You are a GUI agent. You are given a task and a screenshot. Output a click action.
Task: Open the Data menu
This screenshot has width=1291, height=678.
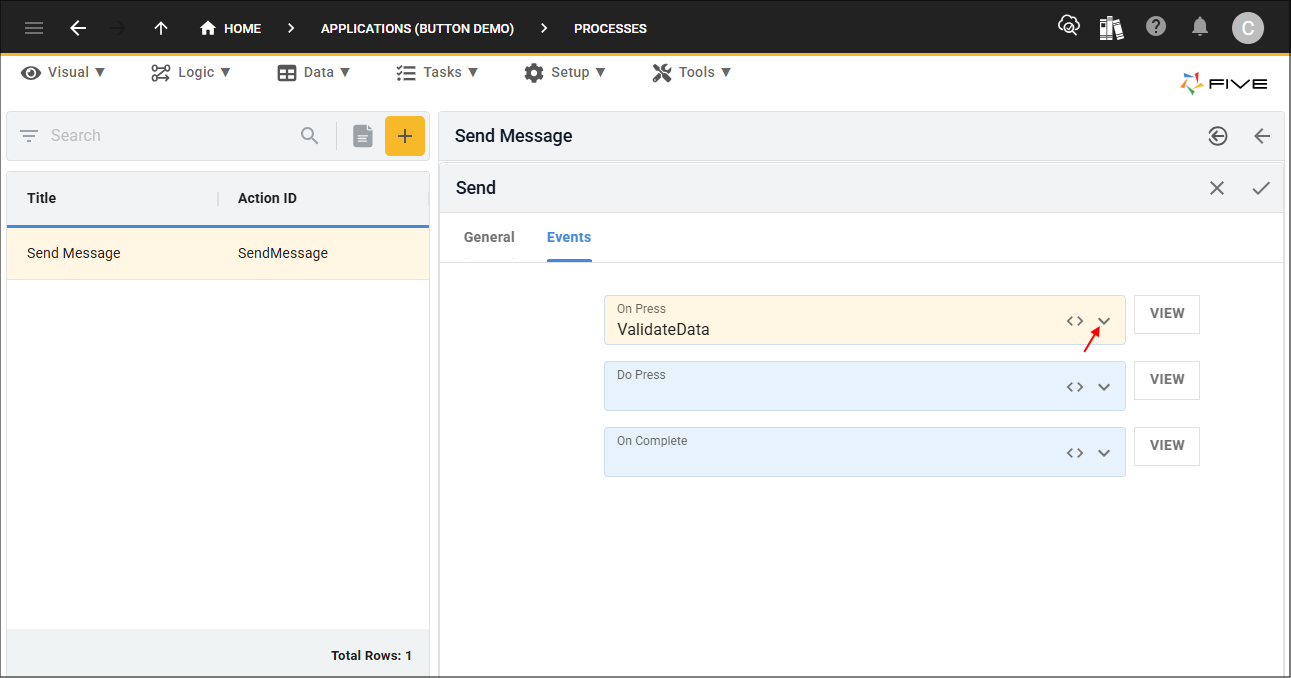click(314, 72)
